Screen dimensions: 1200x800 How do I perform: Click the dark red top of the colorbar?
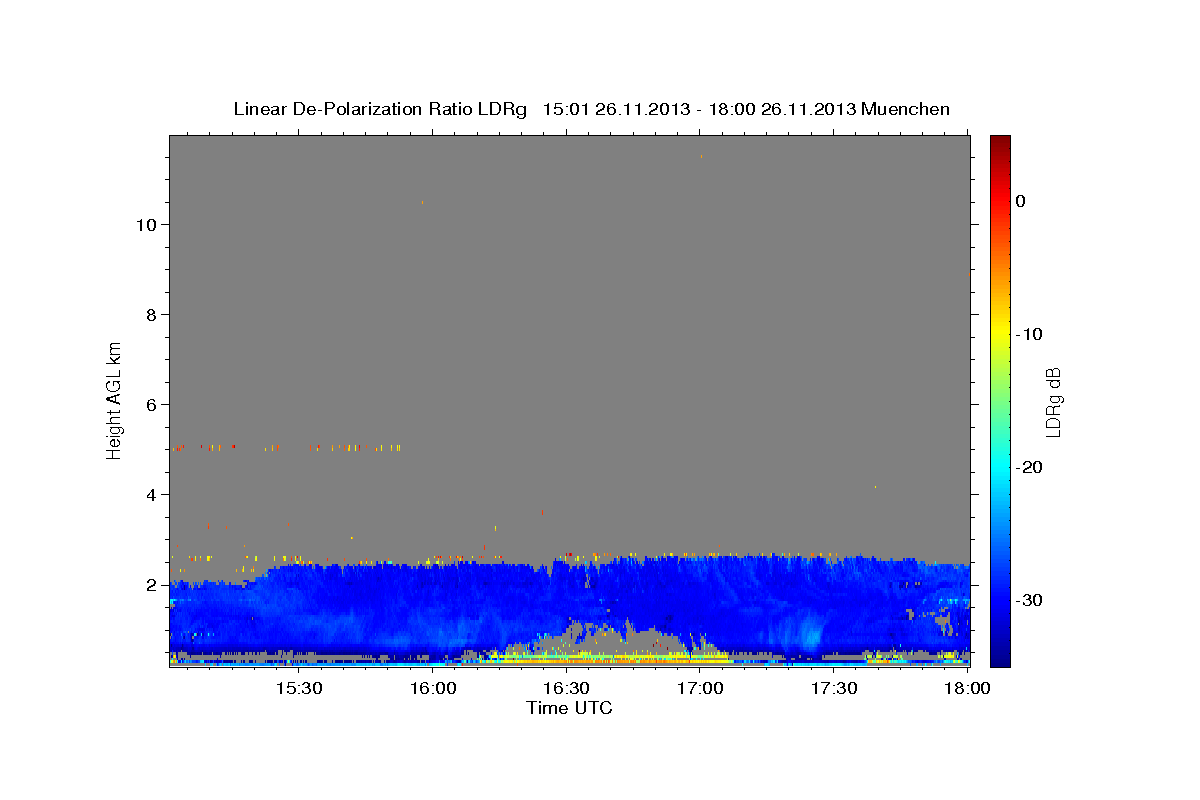point(1000,145)
